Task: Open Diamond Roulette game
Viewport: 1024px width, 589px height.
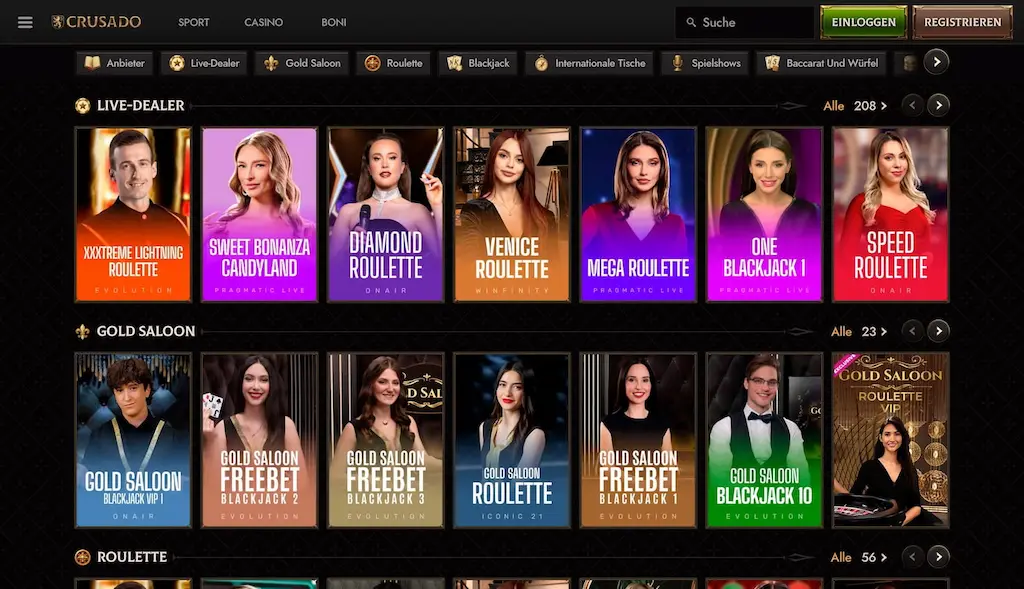Action: coord(385,214)
